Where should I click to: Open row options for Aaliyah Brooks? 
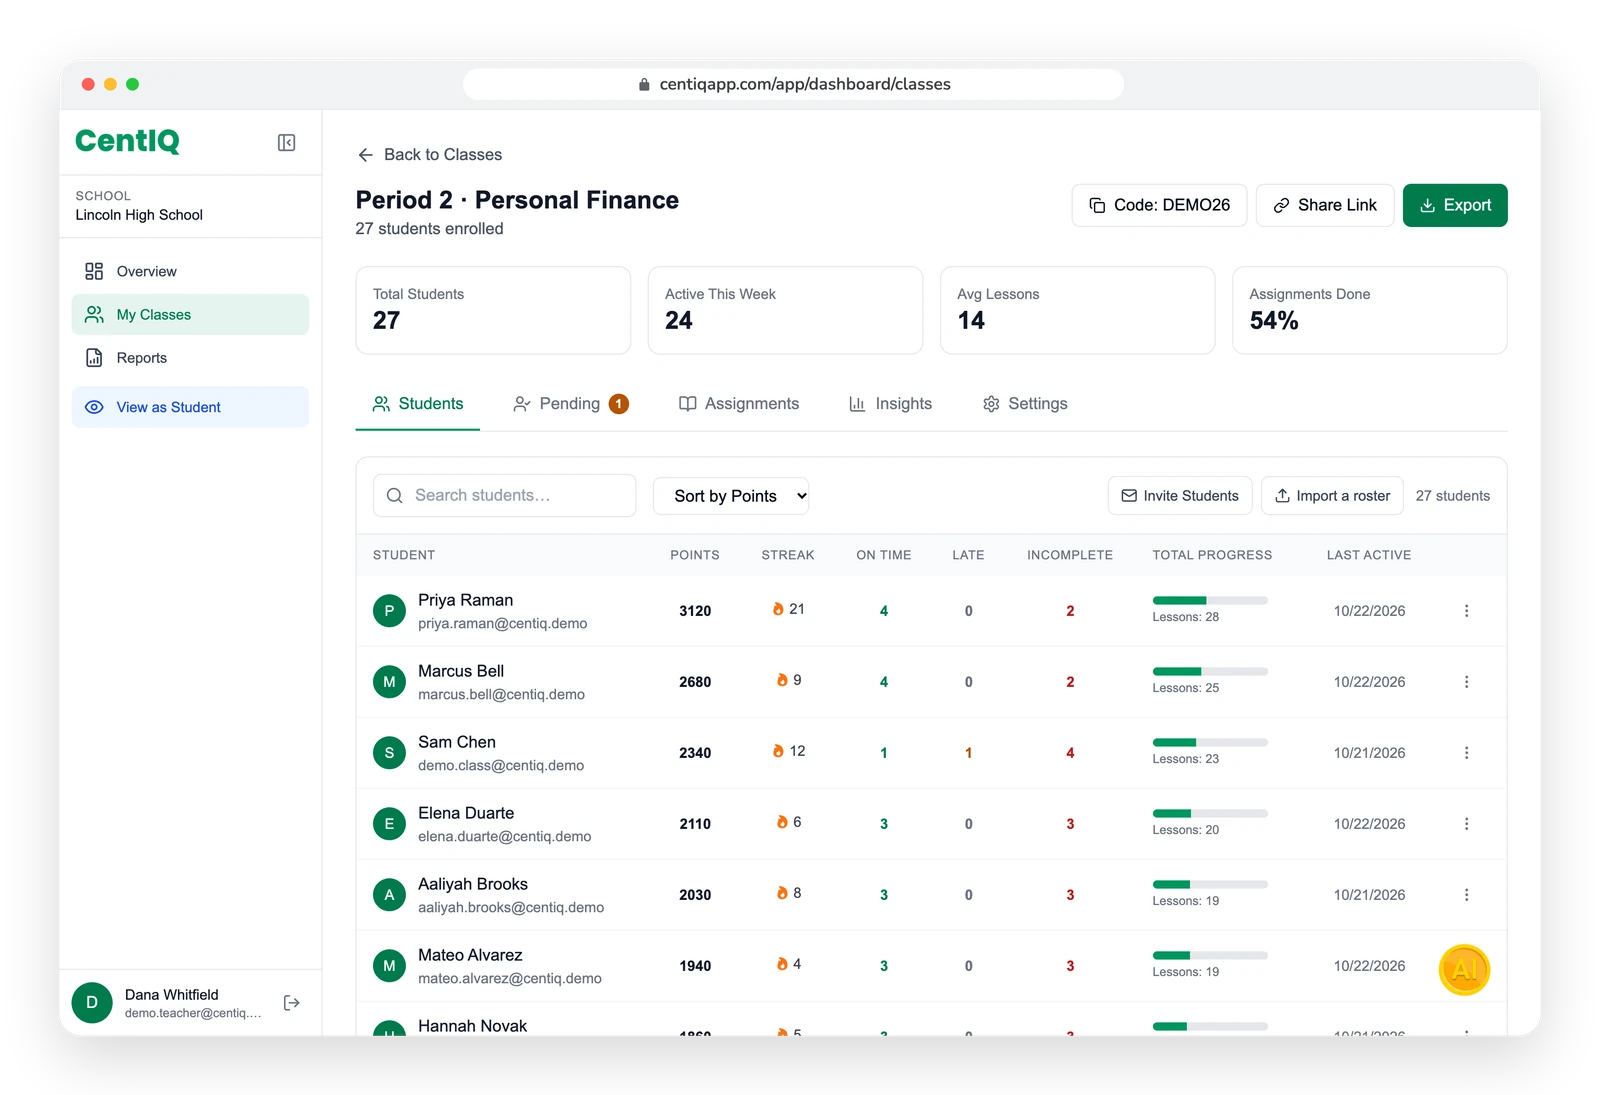(x=1467, y=895)
